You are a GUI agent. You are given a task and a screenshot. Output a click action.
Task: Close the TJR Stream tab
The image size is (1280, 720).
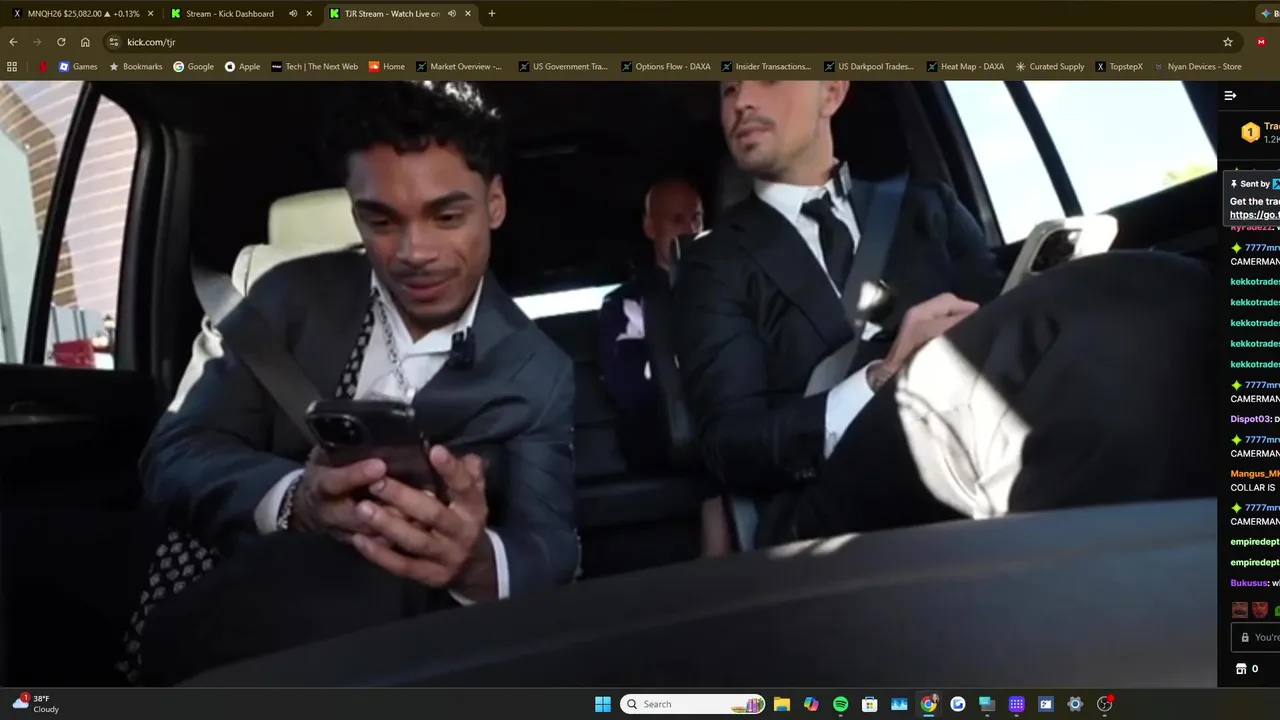tap(468, 14)
